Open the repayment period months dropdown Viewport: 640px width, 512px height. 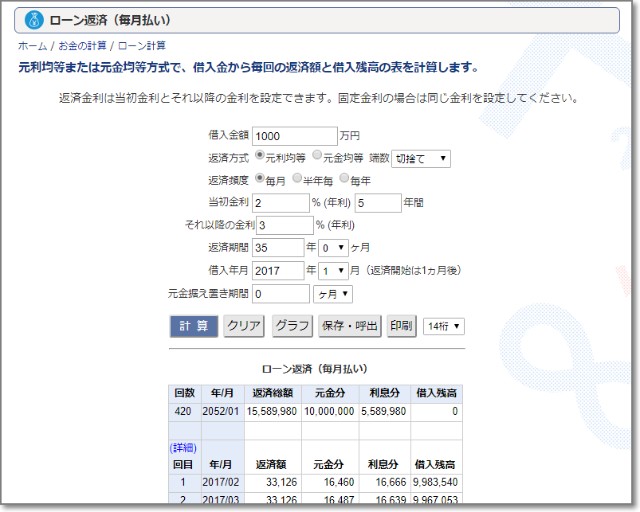click(334, 248)
